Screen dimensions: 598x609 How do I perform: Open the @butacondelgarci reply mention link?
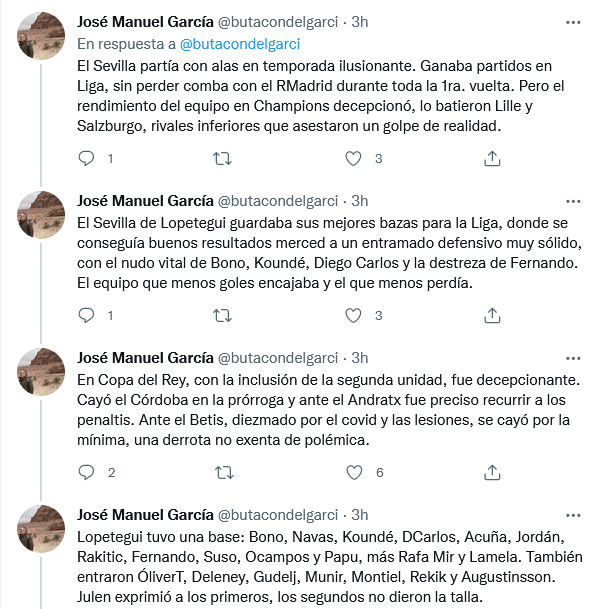click(240, 44)
